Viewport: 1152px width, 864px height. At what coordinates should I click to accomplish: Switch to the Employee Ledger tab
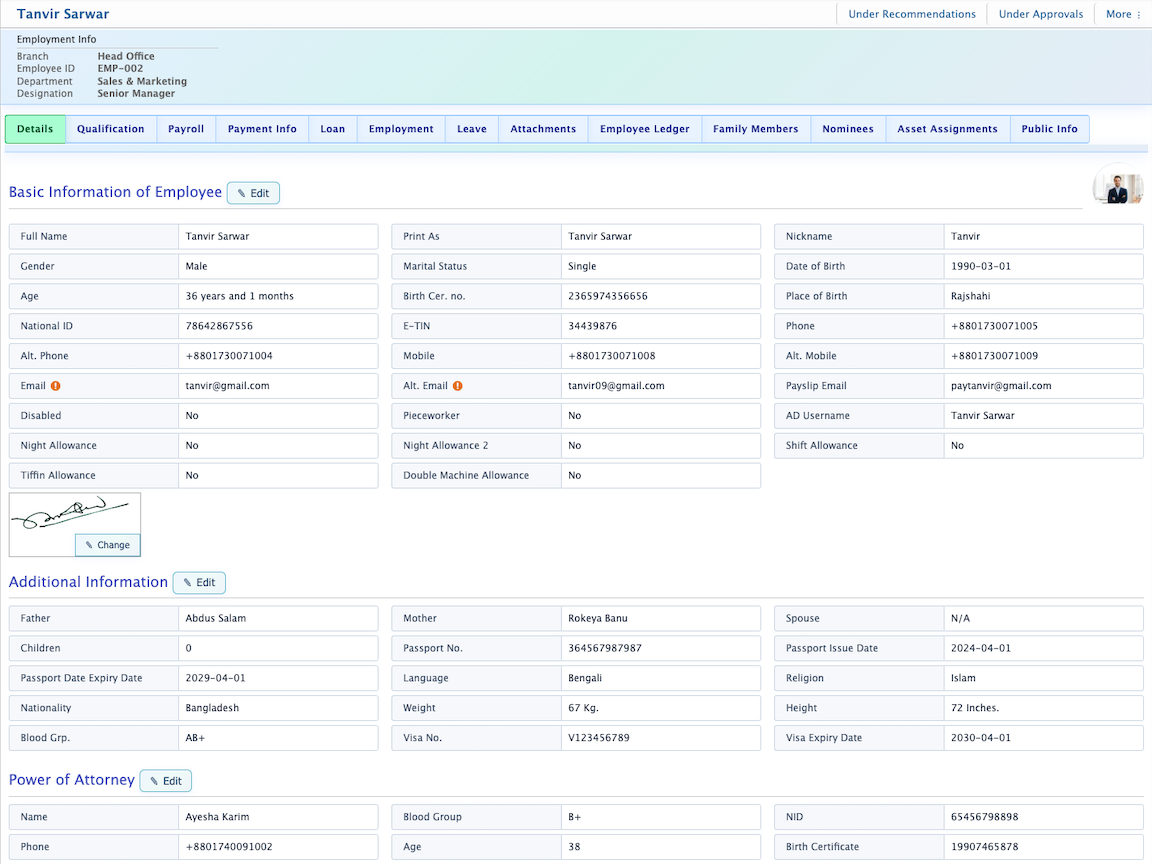[x=644, y=128]
